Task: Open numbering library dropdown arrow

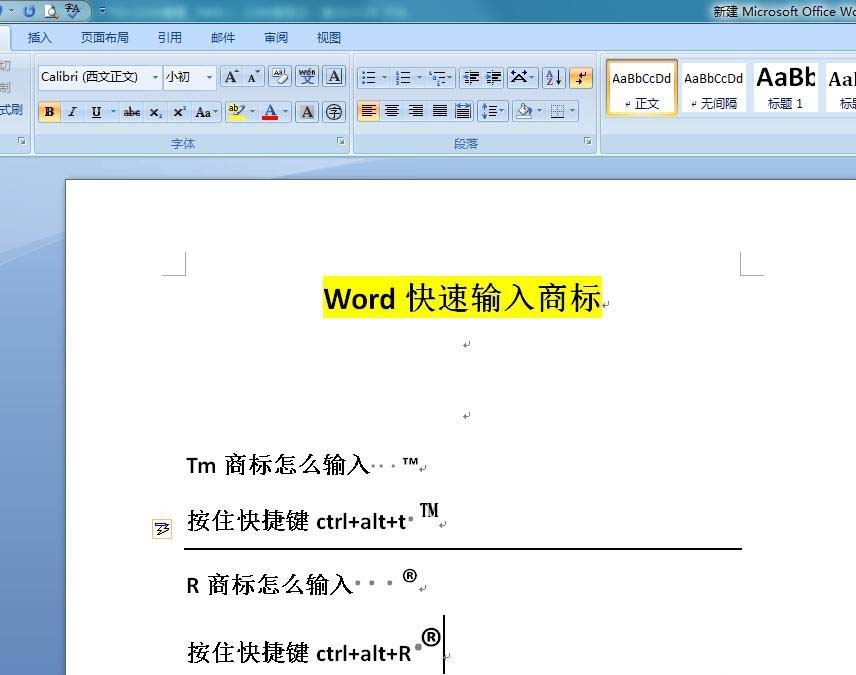Action: [x=419, y=78]
